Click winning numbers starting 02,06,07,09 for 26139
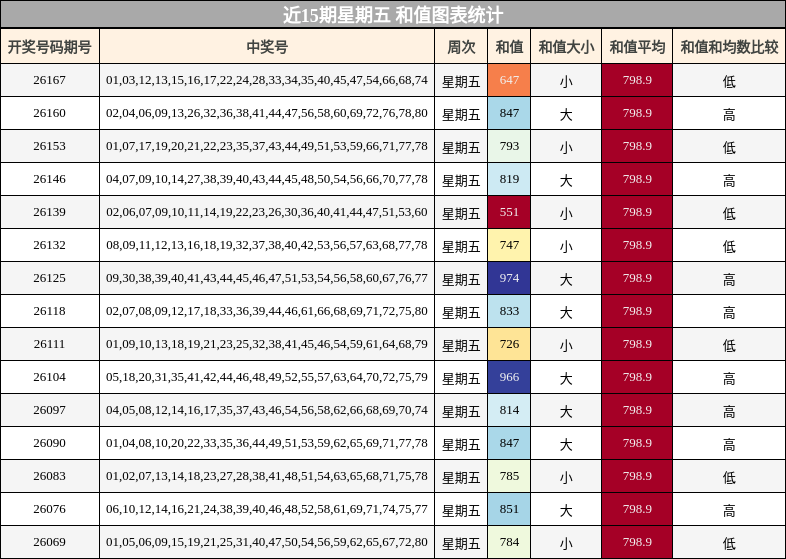The image size is (786, 559). pyautogui.click(x=267, y=212)
